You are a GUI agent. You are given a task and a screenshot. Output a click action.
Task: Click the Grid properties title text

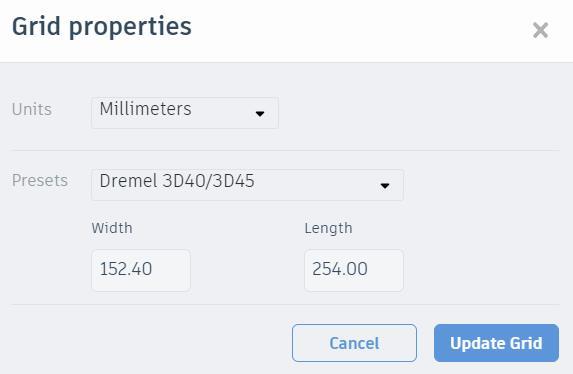(102, 27)
